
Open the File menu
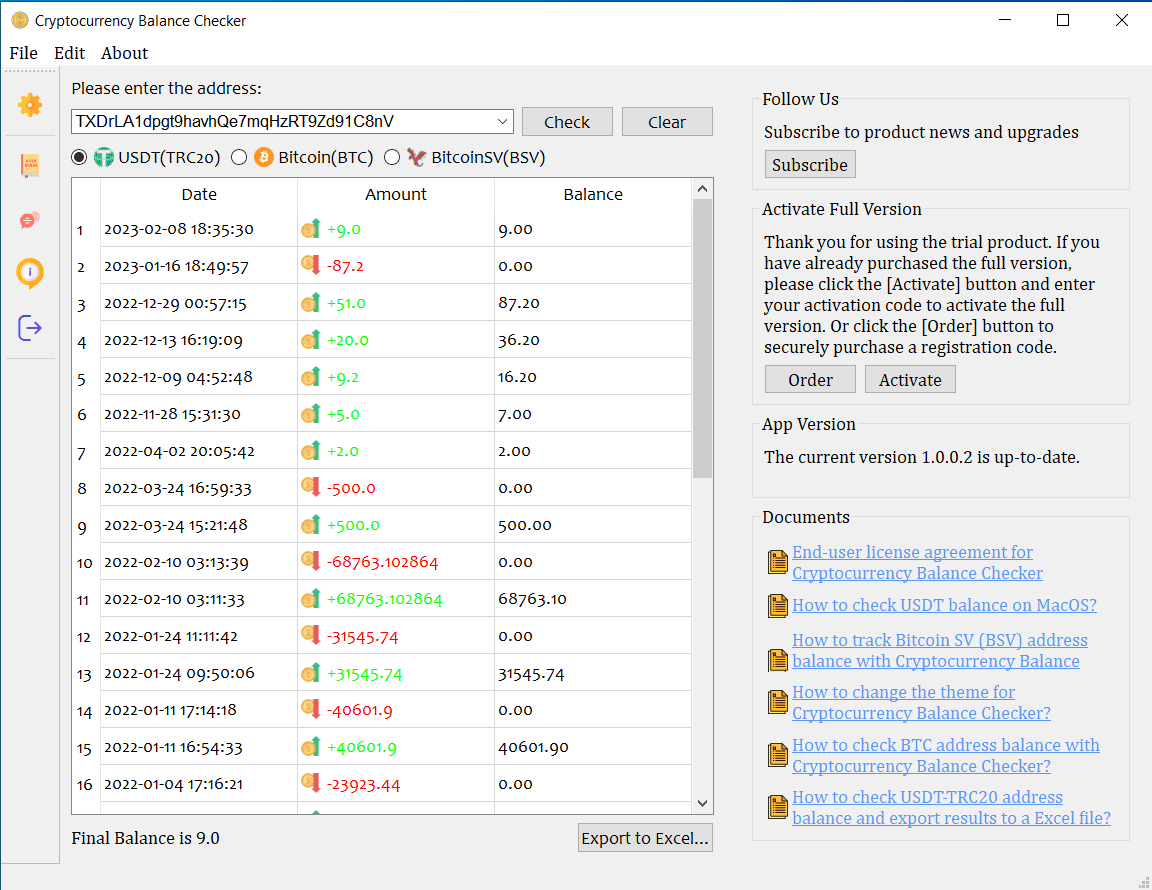tap(23, 53)
